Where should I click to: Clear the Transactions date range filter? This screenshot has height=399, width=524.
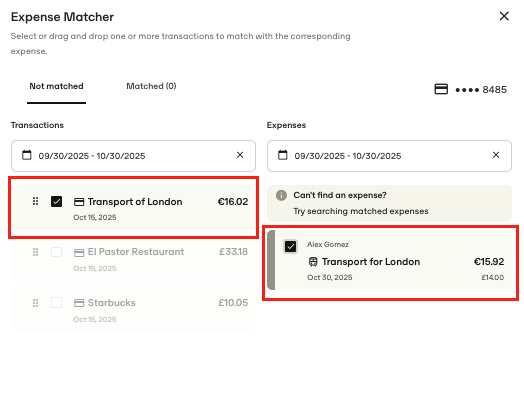(240, 155)
